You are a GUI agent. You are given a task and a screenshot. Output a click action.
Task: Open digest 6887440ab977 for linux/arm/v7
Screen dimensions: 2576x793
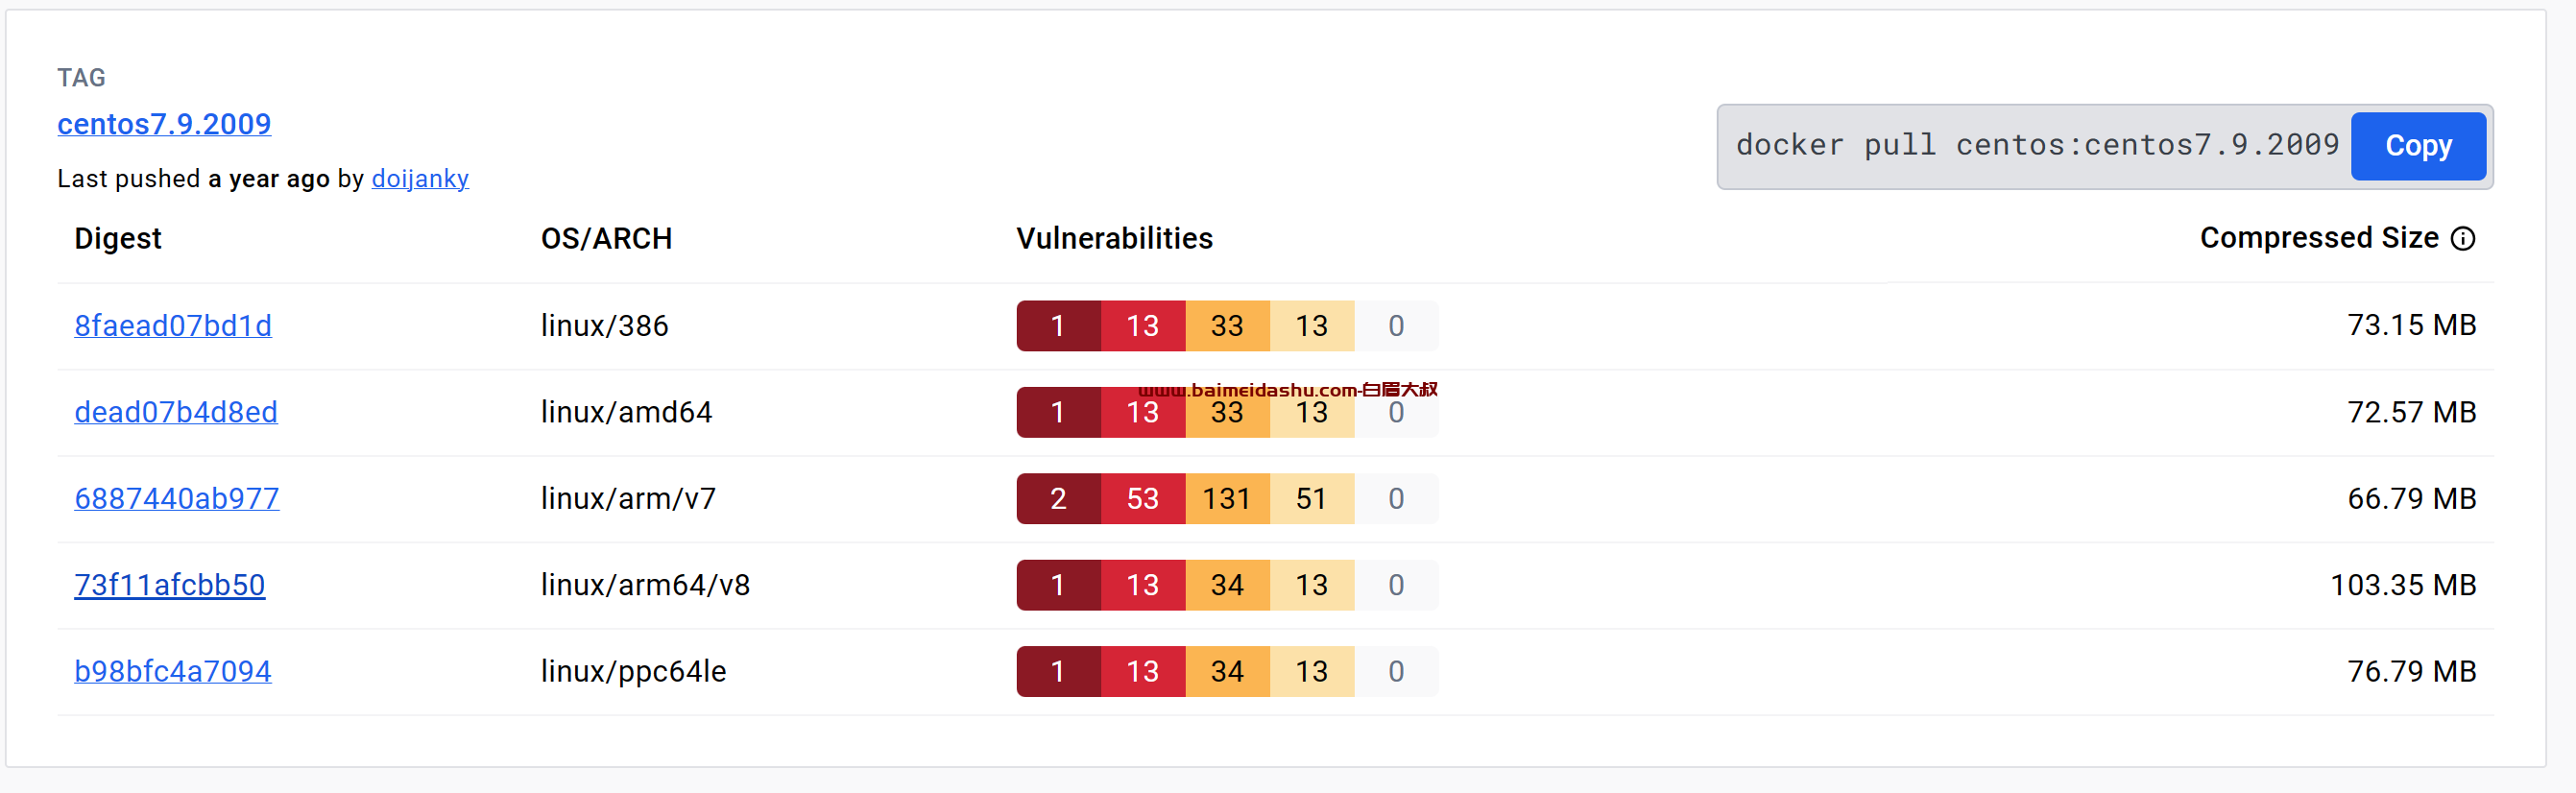pos(177,499)
